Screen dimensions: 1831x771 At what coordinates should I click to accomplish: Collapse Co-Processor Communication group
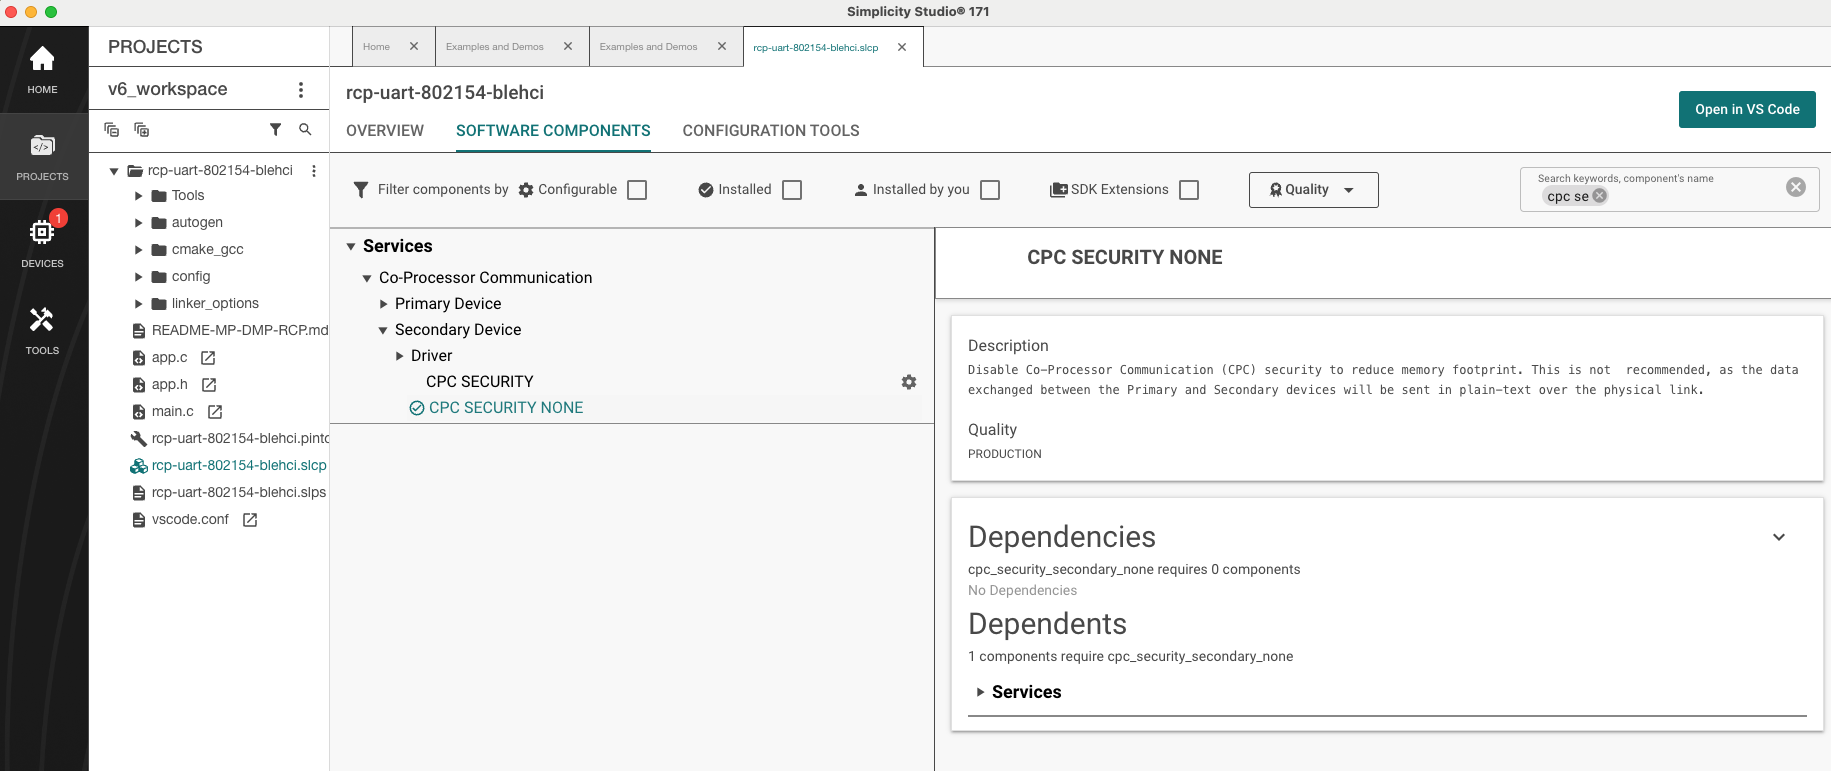point(367,279)
